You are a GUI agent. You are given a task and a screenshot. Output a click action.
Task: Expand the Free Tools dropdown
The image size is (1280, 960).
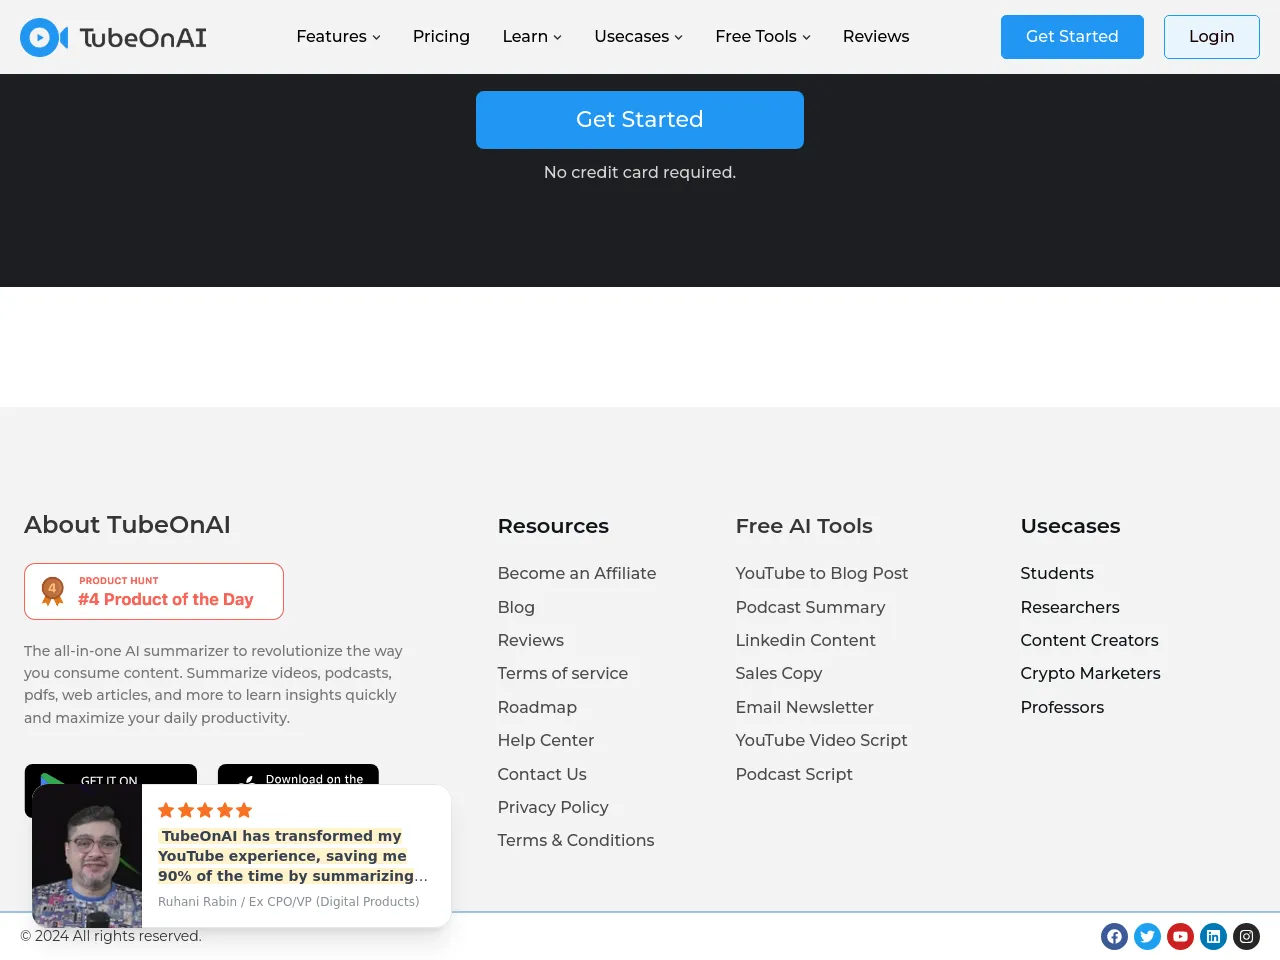tap(762, 37)
